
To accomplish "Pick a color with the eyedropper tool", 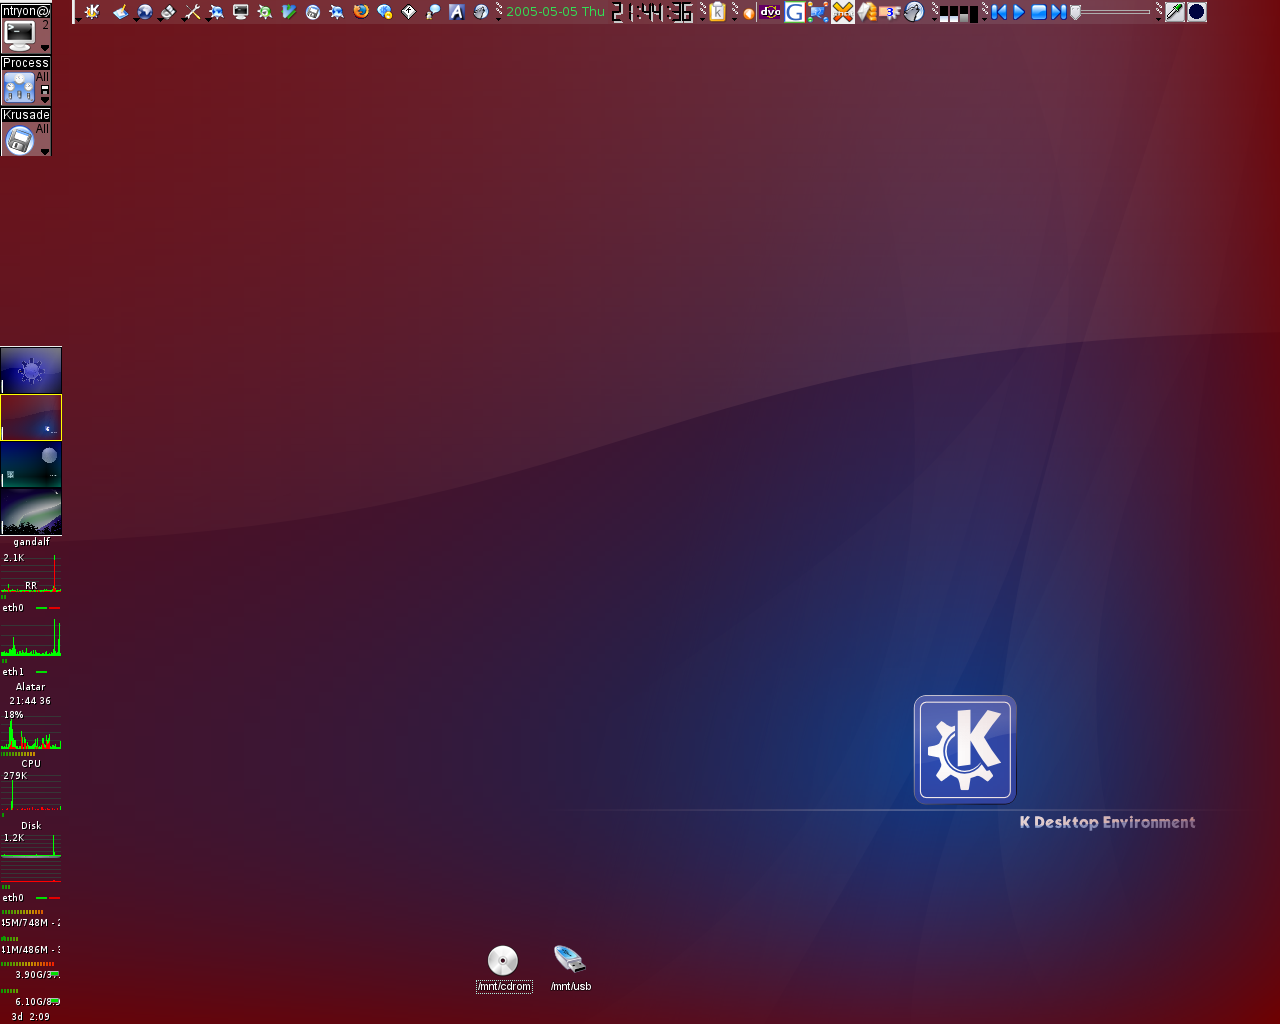I will [1174, 12].
